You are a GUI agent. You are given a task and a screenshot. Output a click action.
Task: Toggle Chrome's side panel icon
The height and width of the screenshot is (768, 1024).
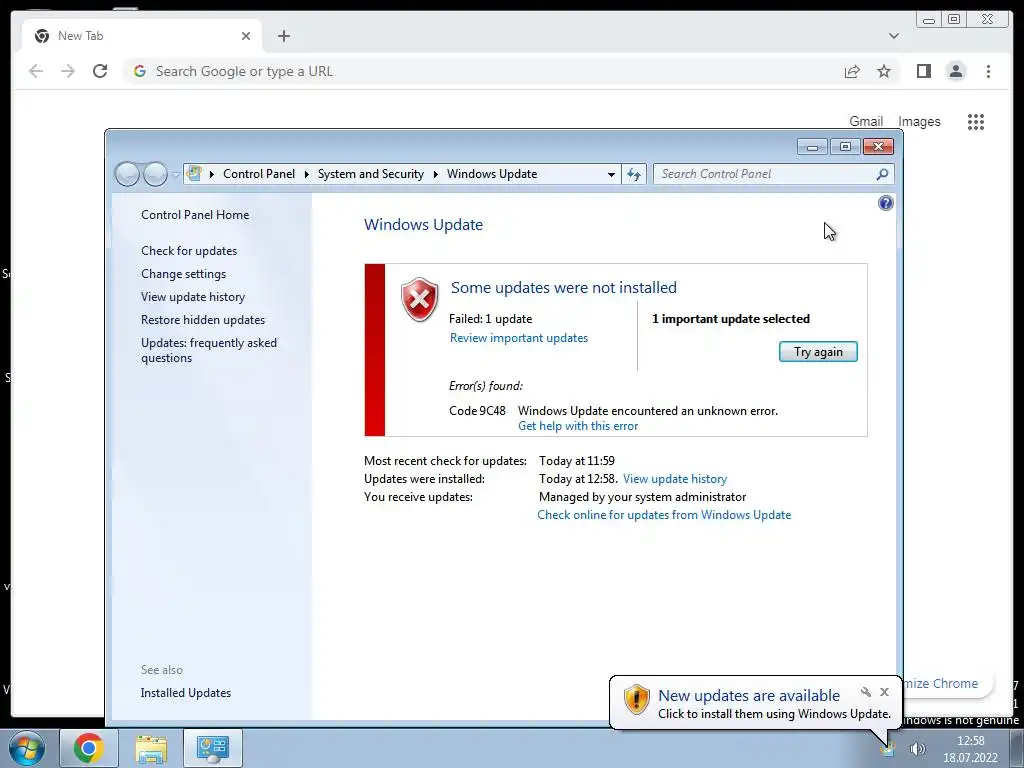(x=923, y=71)
